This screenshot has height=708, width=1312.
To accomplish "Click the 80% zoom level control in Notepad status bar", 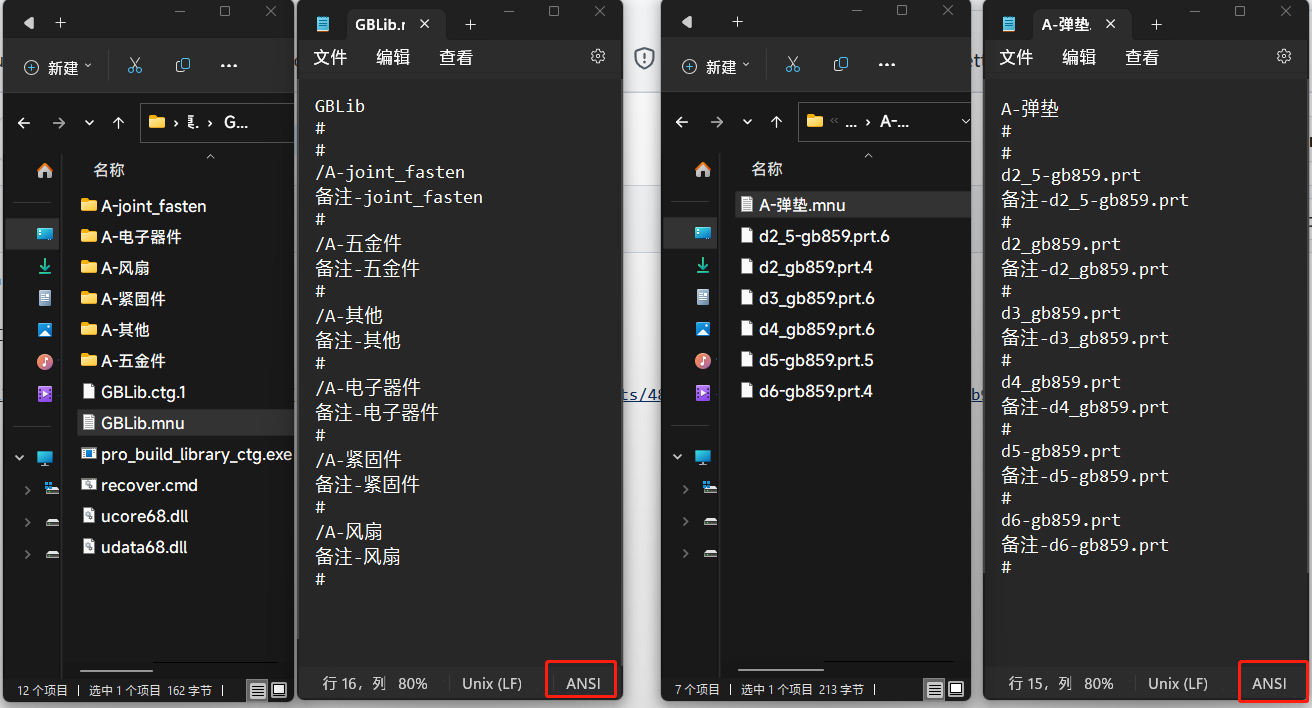I will tap(413, 683).
